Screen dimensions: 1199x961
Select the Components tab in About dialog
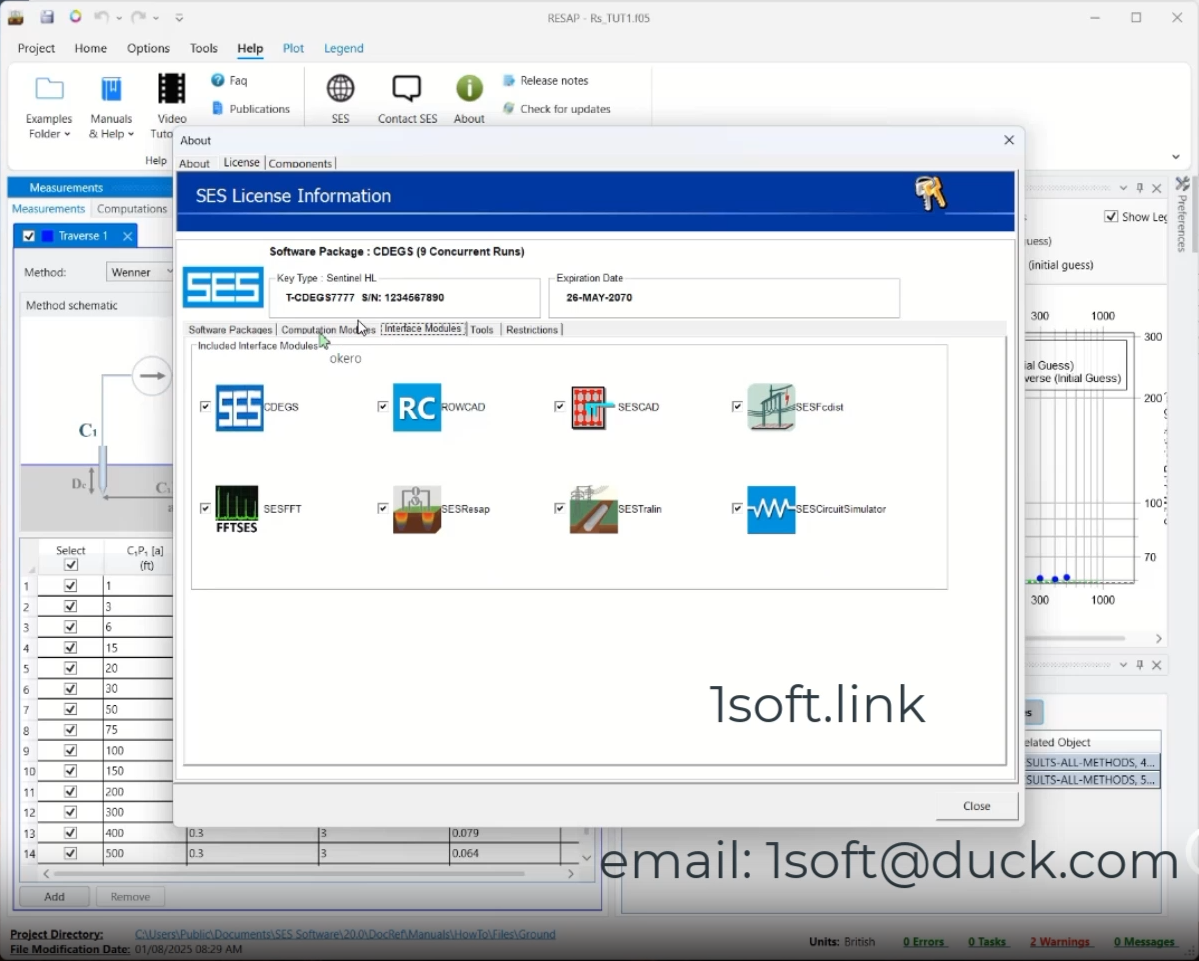[300, 164]
